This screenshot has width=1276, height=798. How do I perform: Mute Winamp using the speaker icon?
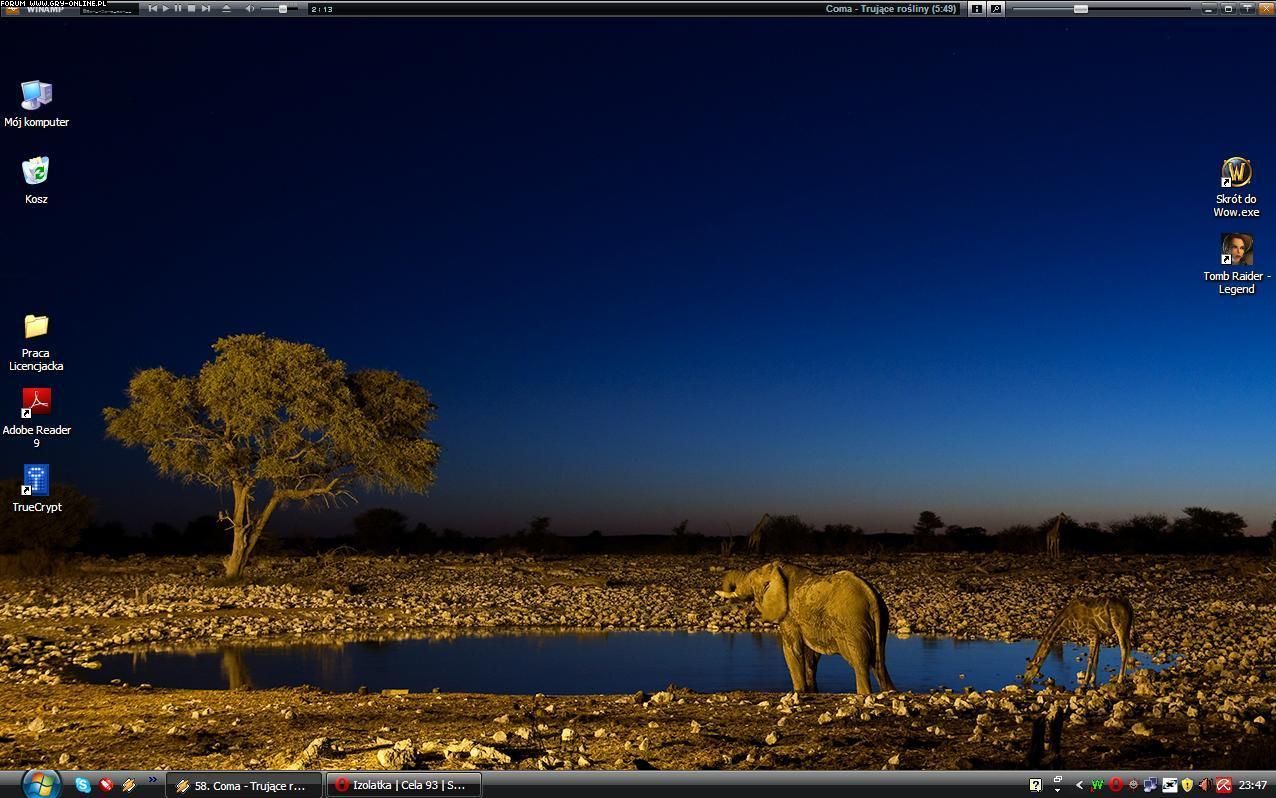point(250,8)
